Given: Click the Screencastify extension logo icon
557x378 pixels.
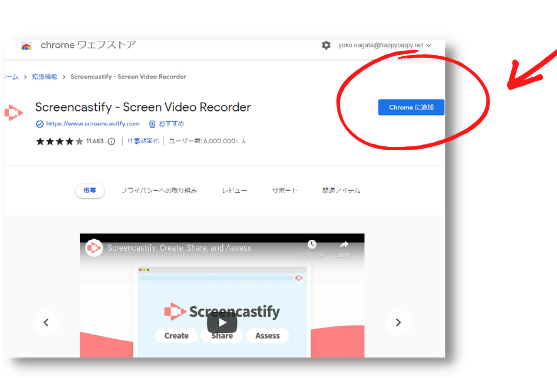Looking at the screenshot, I should 13,113.
